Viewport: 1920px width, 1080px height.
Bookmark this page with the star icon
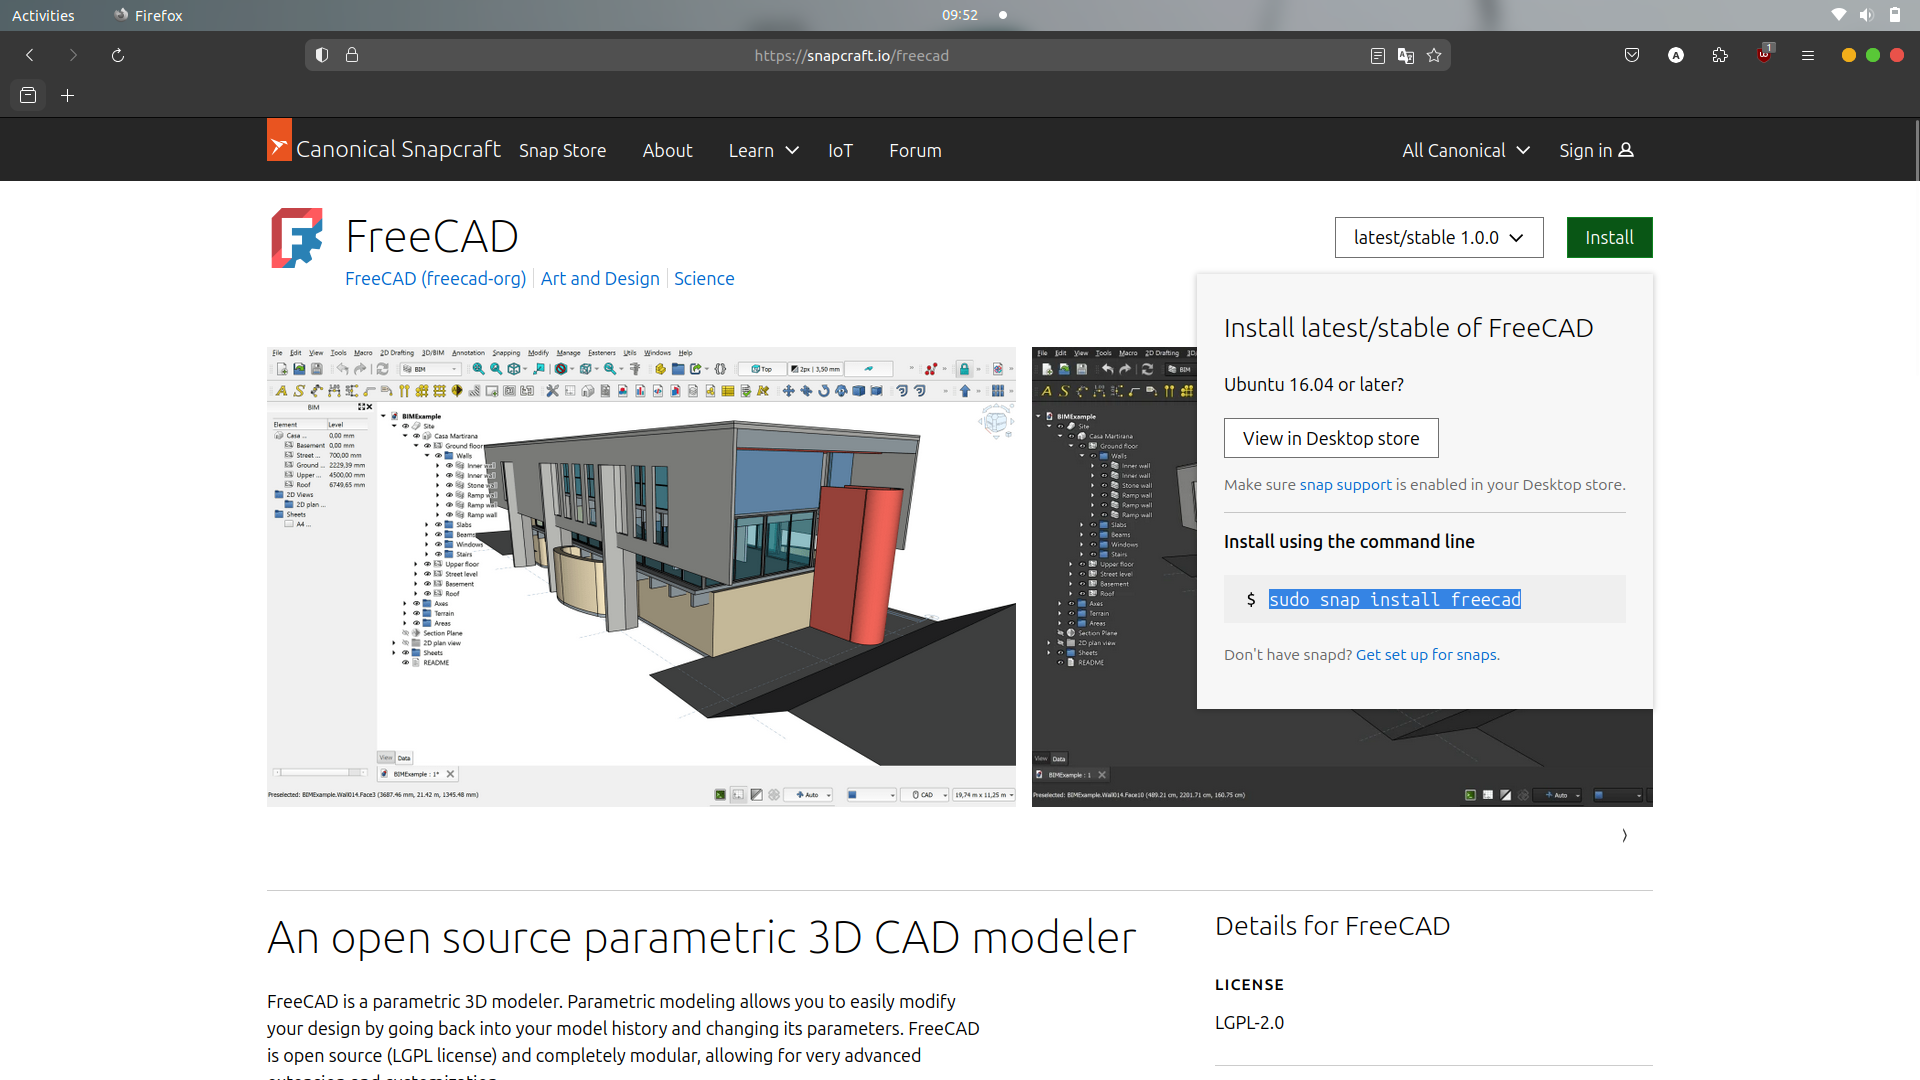pyautogui.click(x=1434, y=55)
